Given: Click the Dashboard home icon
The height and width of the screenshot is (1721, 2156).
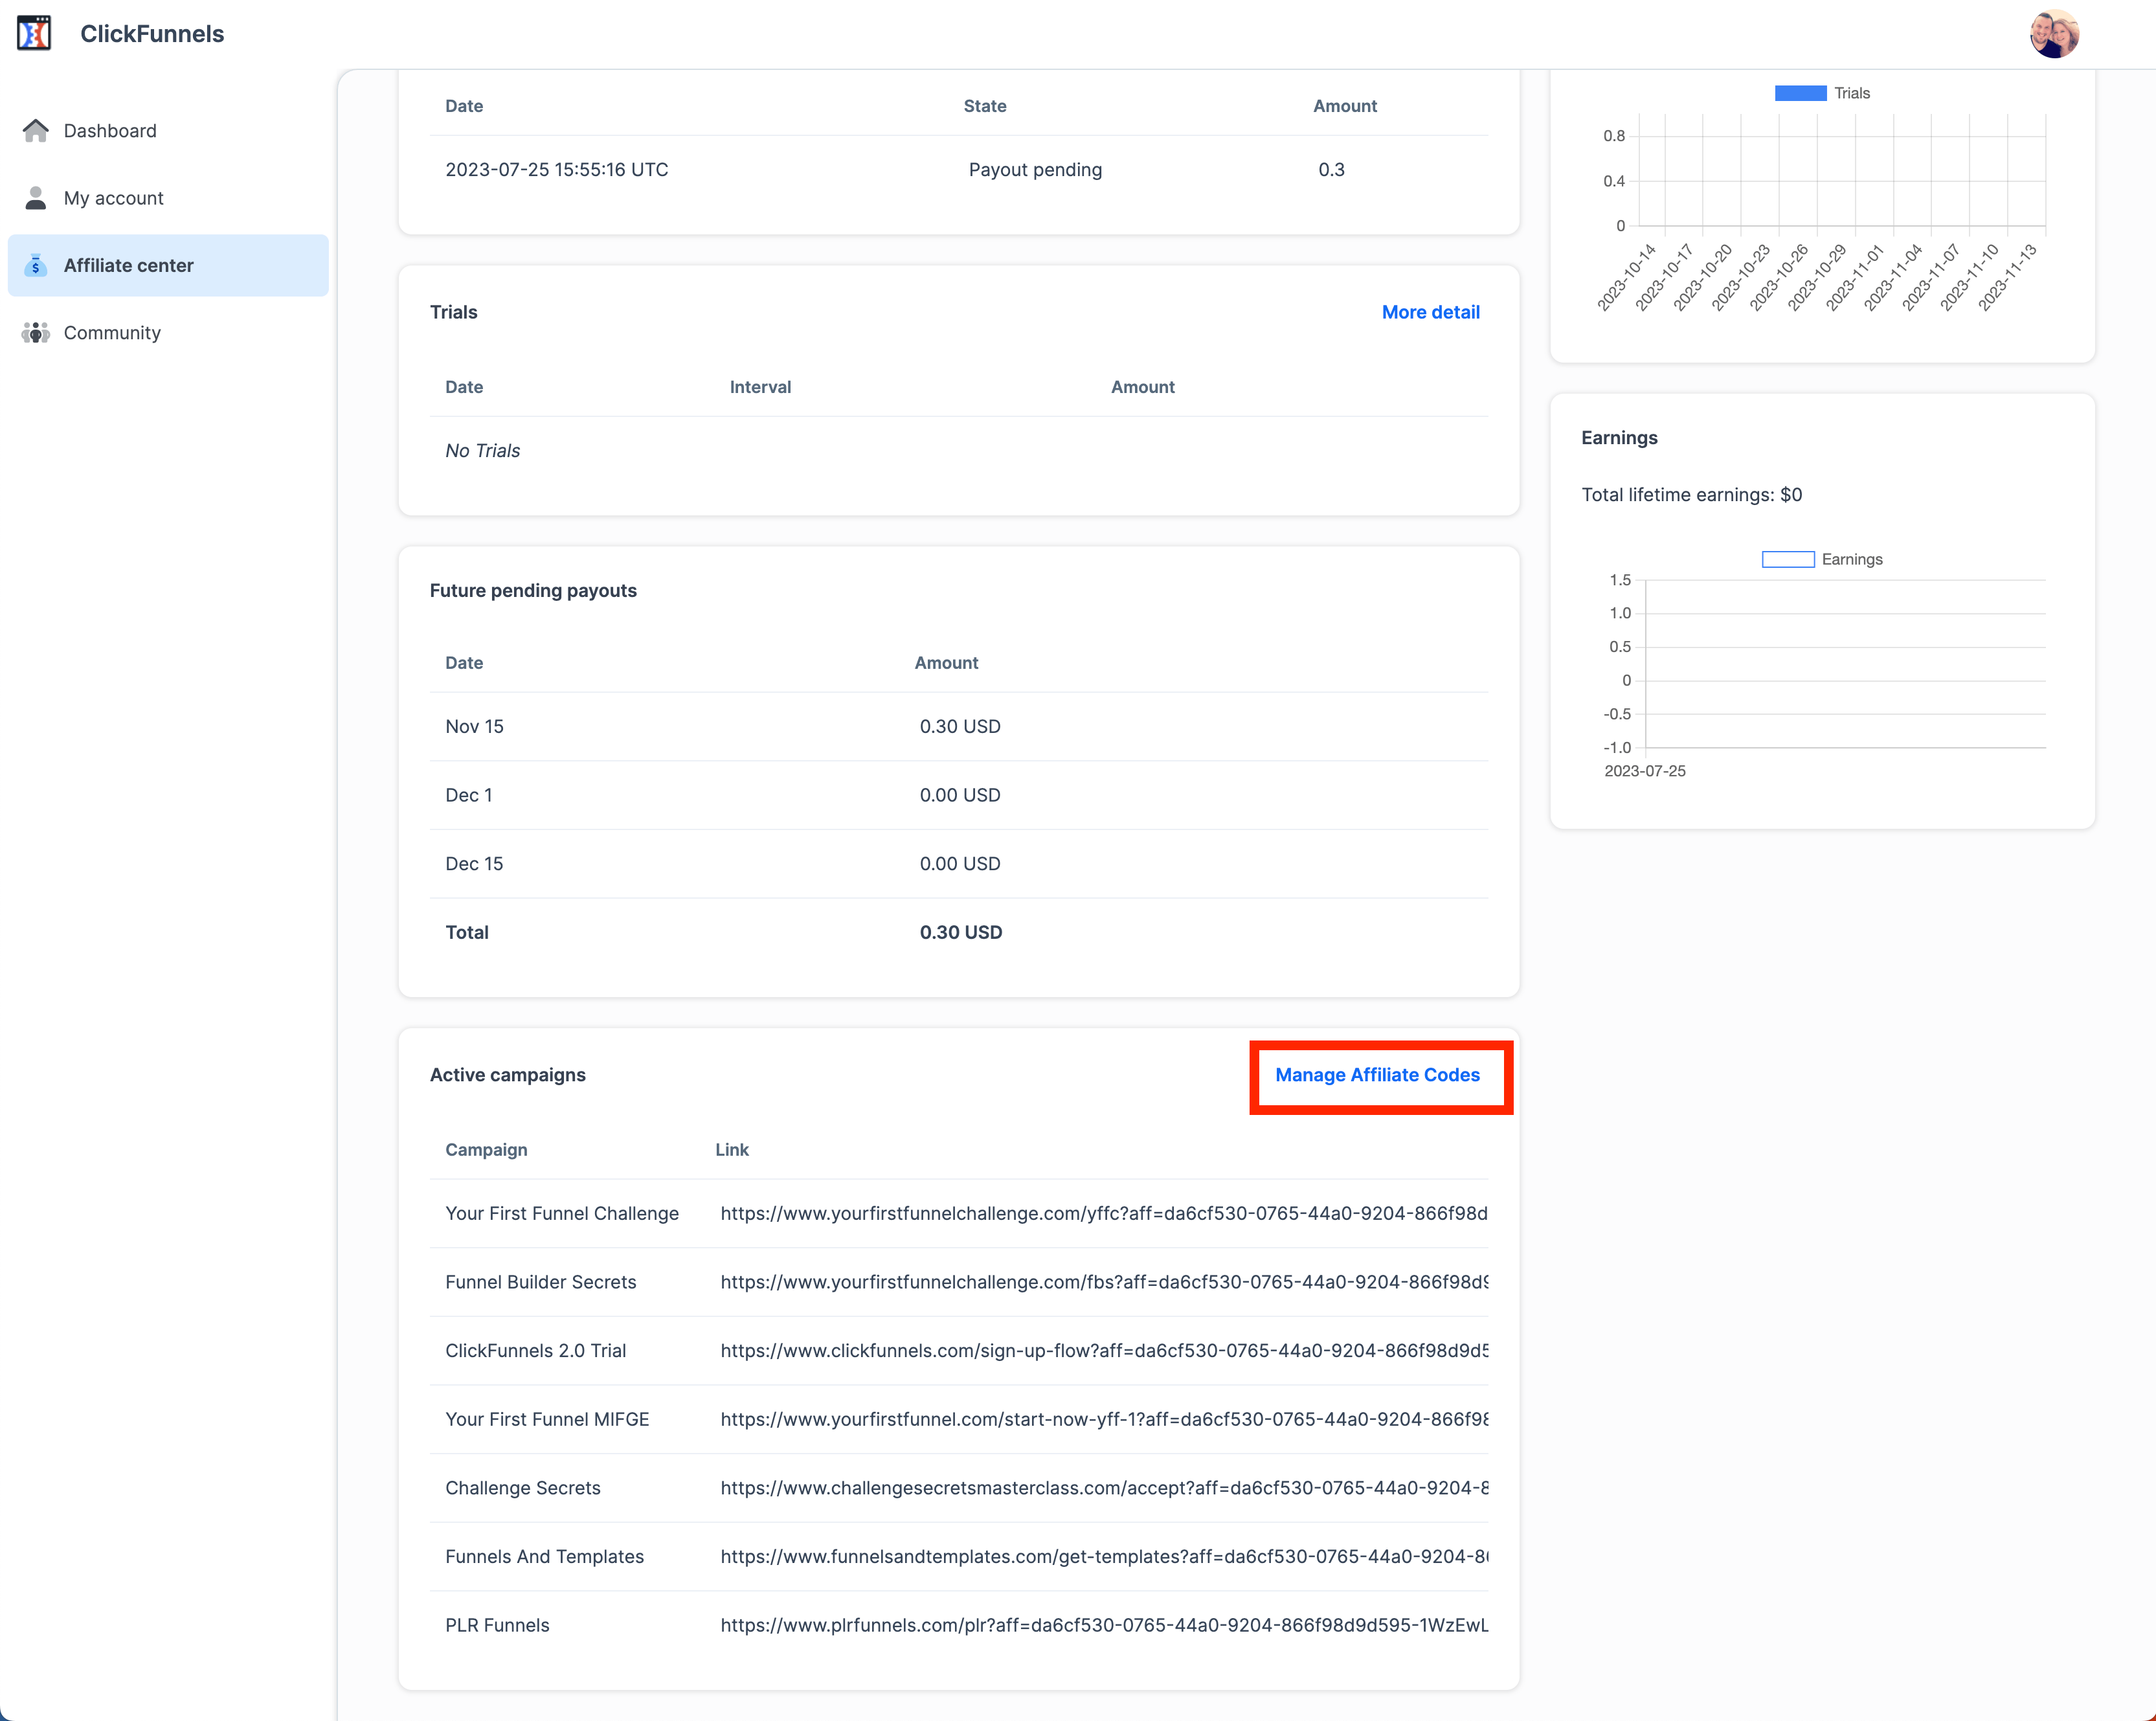Looking at the screenshot, I should [x=36, y=130].
